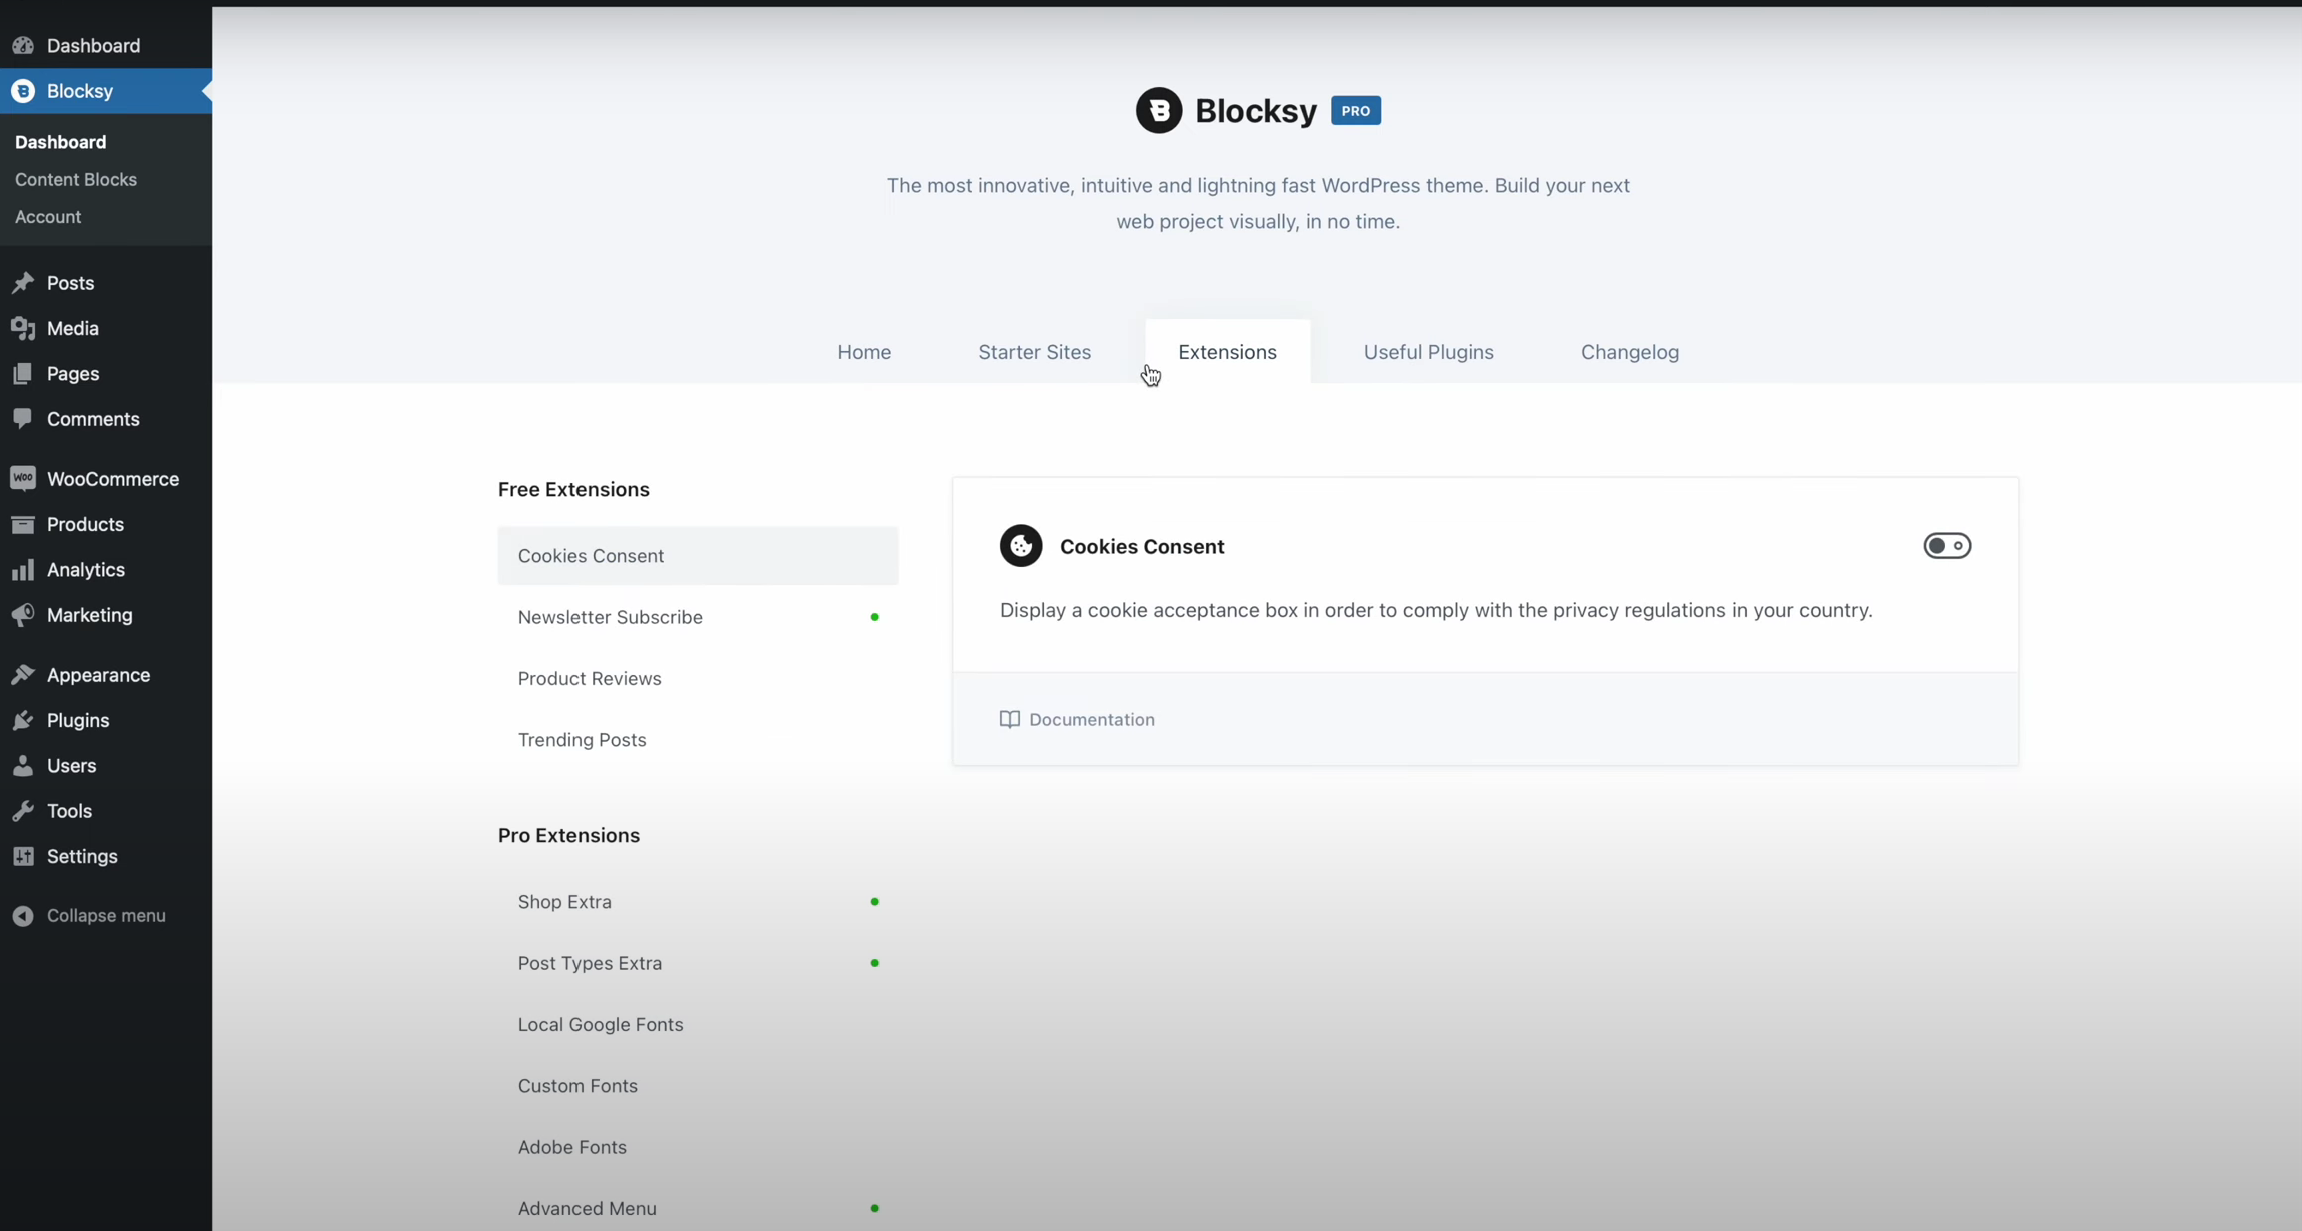Click the Marketing megaphone icon
The image size is (2302, 1231).
pos(23,615)
